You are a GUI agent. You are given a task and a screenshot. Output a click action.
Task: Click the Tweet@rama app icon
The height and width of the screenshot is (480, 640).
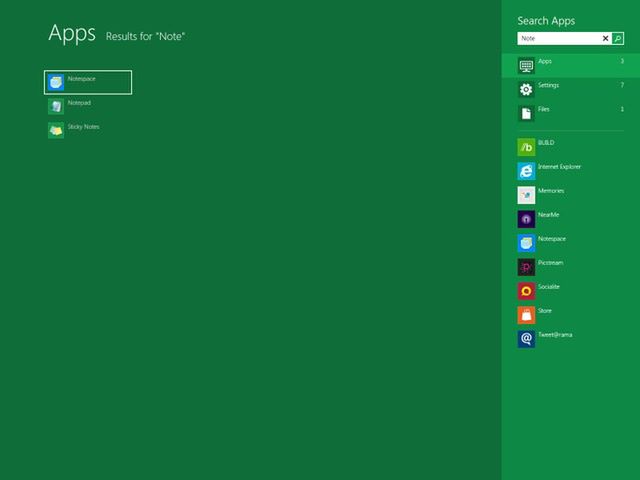(526, 339)
